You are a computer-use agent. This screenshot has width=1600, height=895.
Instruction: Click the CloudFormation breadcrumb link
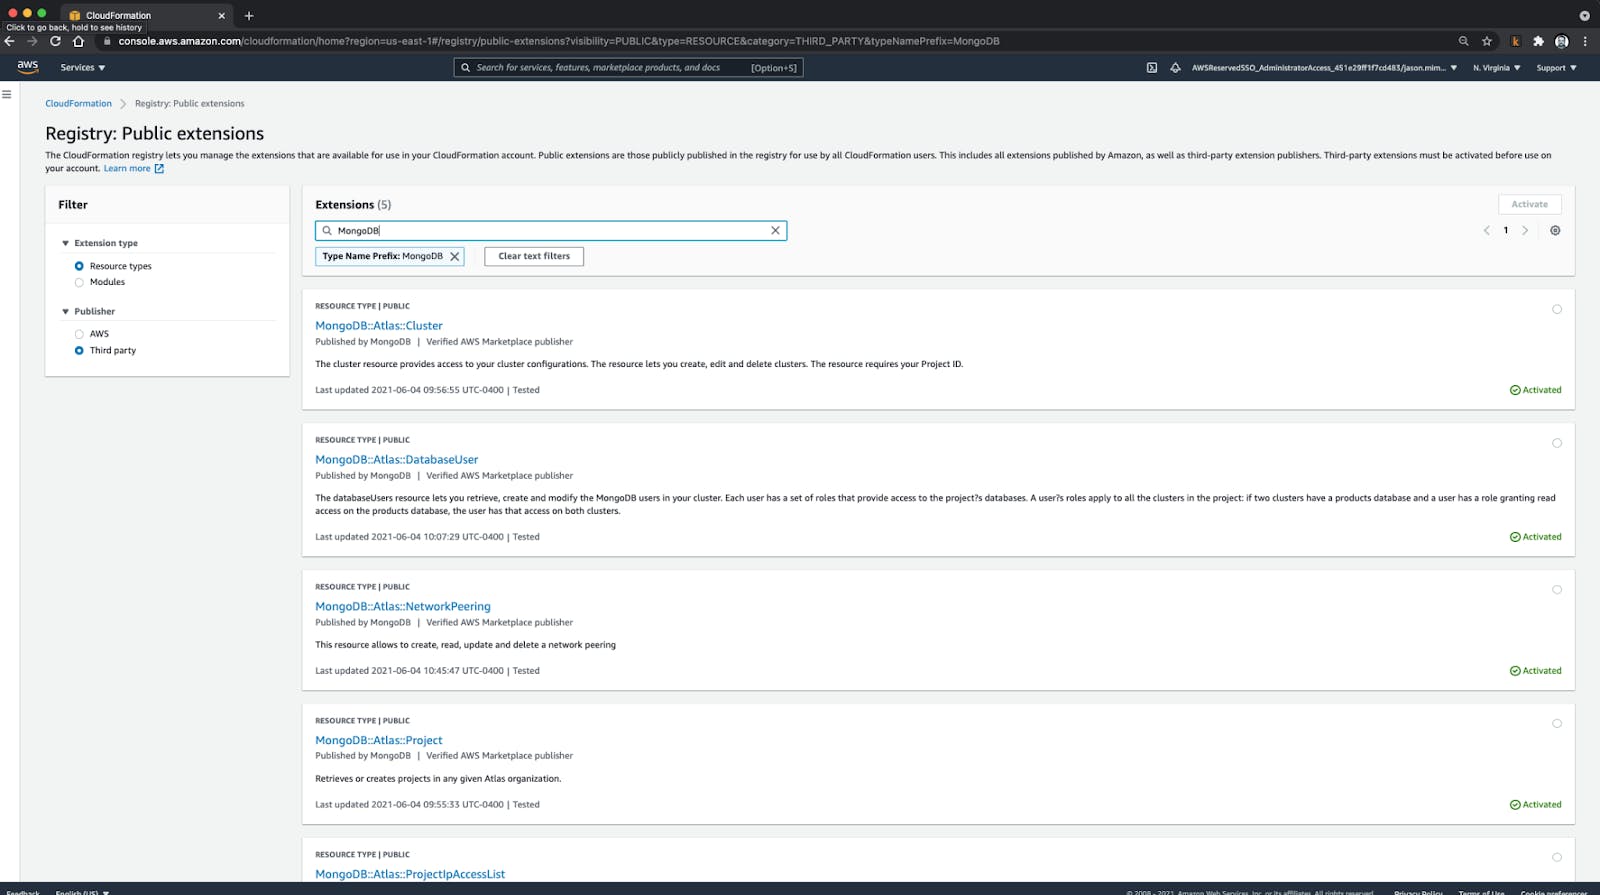point(78,103)
